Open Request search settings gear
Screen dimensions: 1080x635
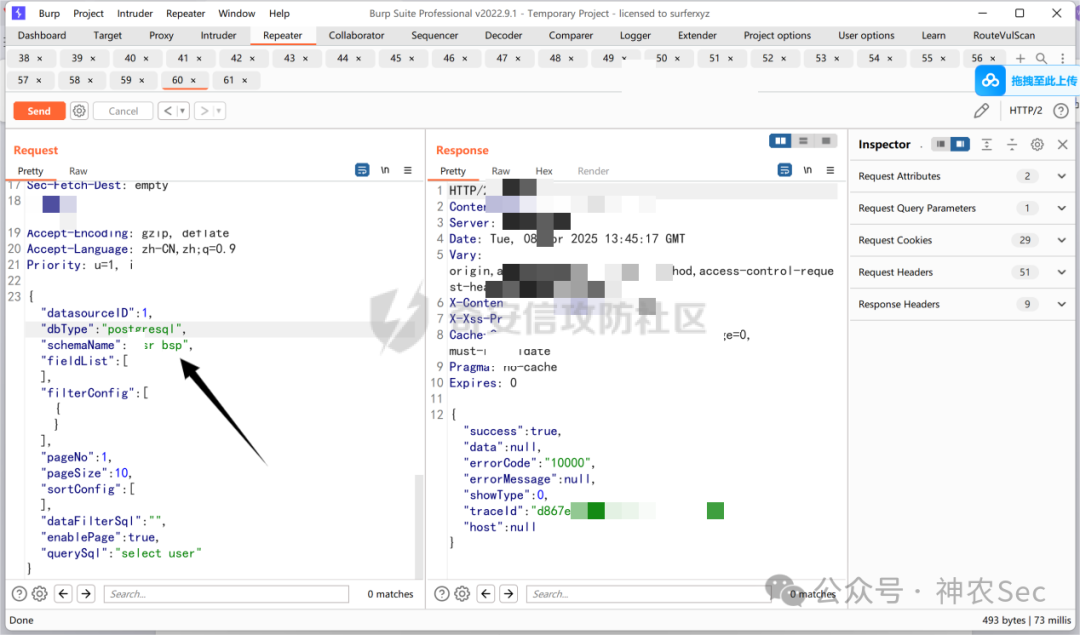40,594
